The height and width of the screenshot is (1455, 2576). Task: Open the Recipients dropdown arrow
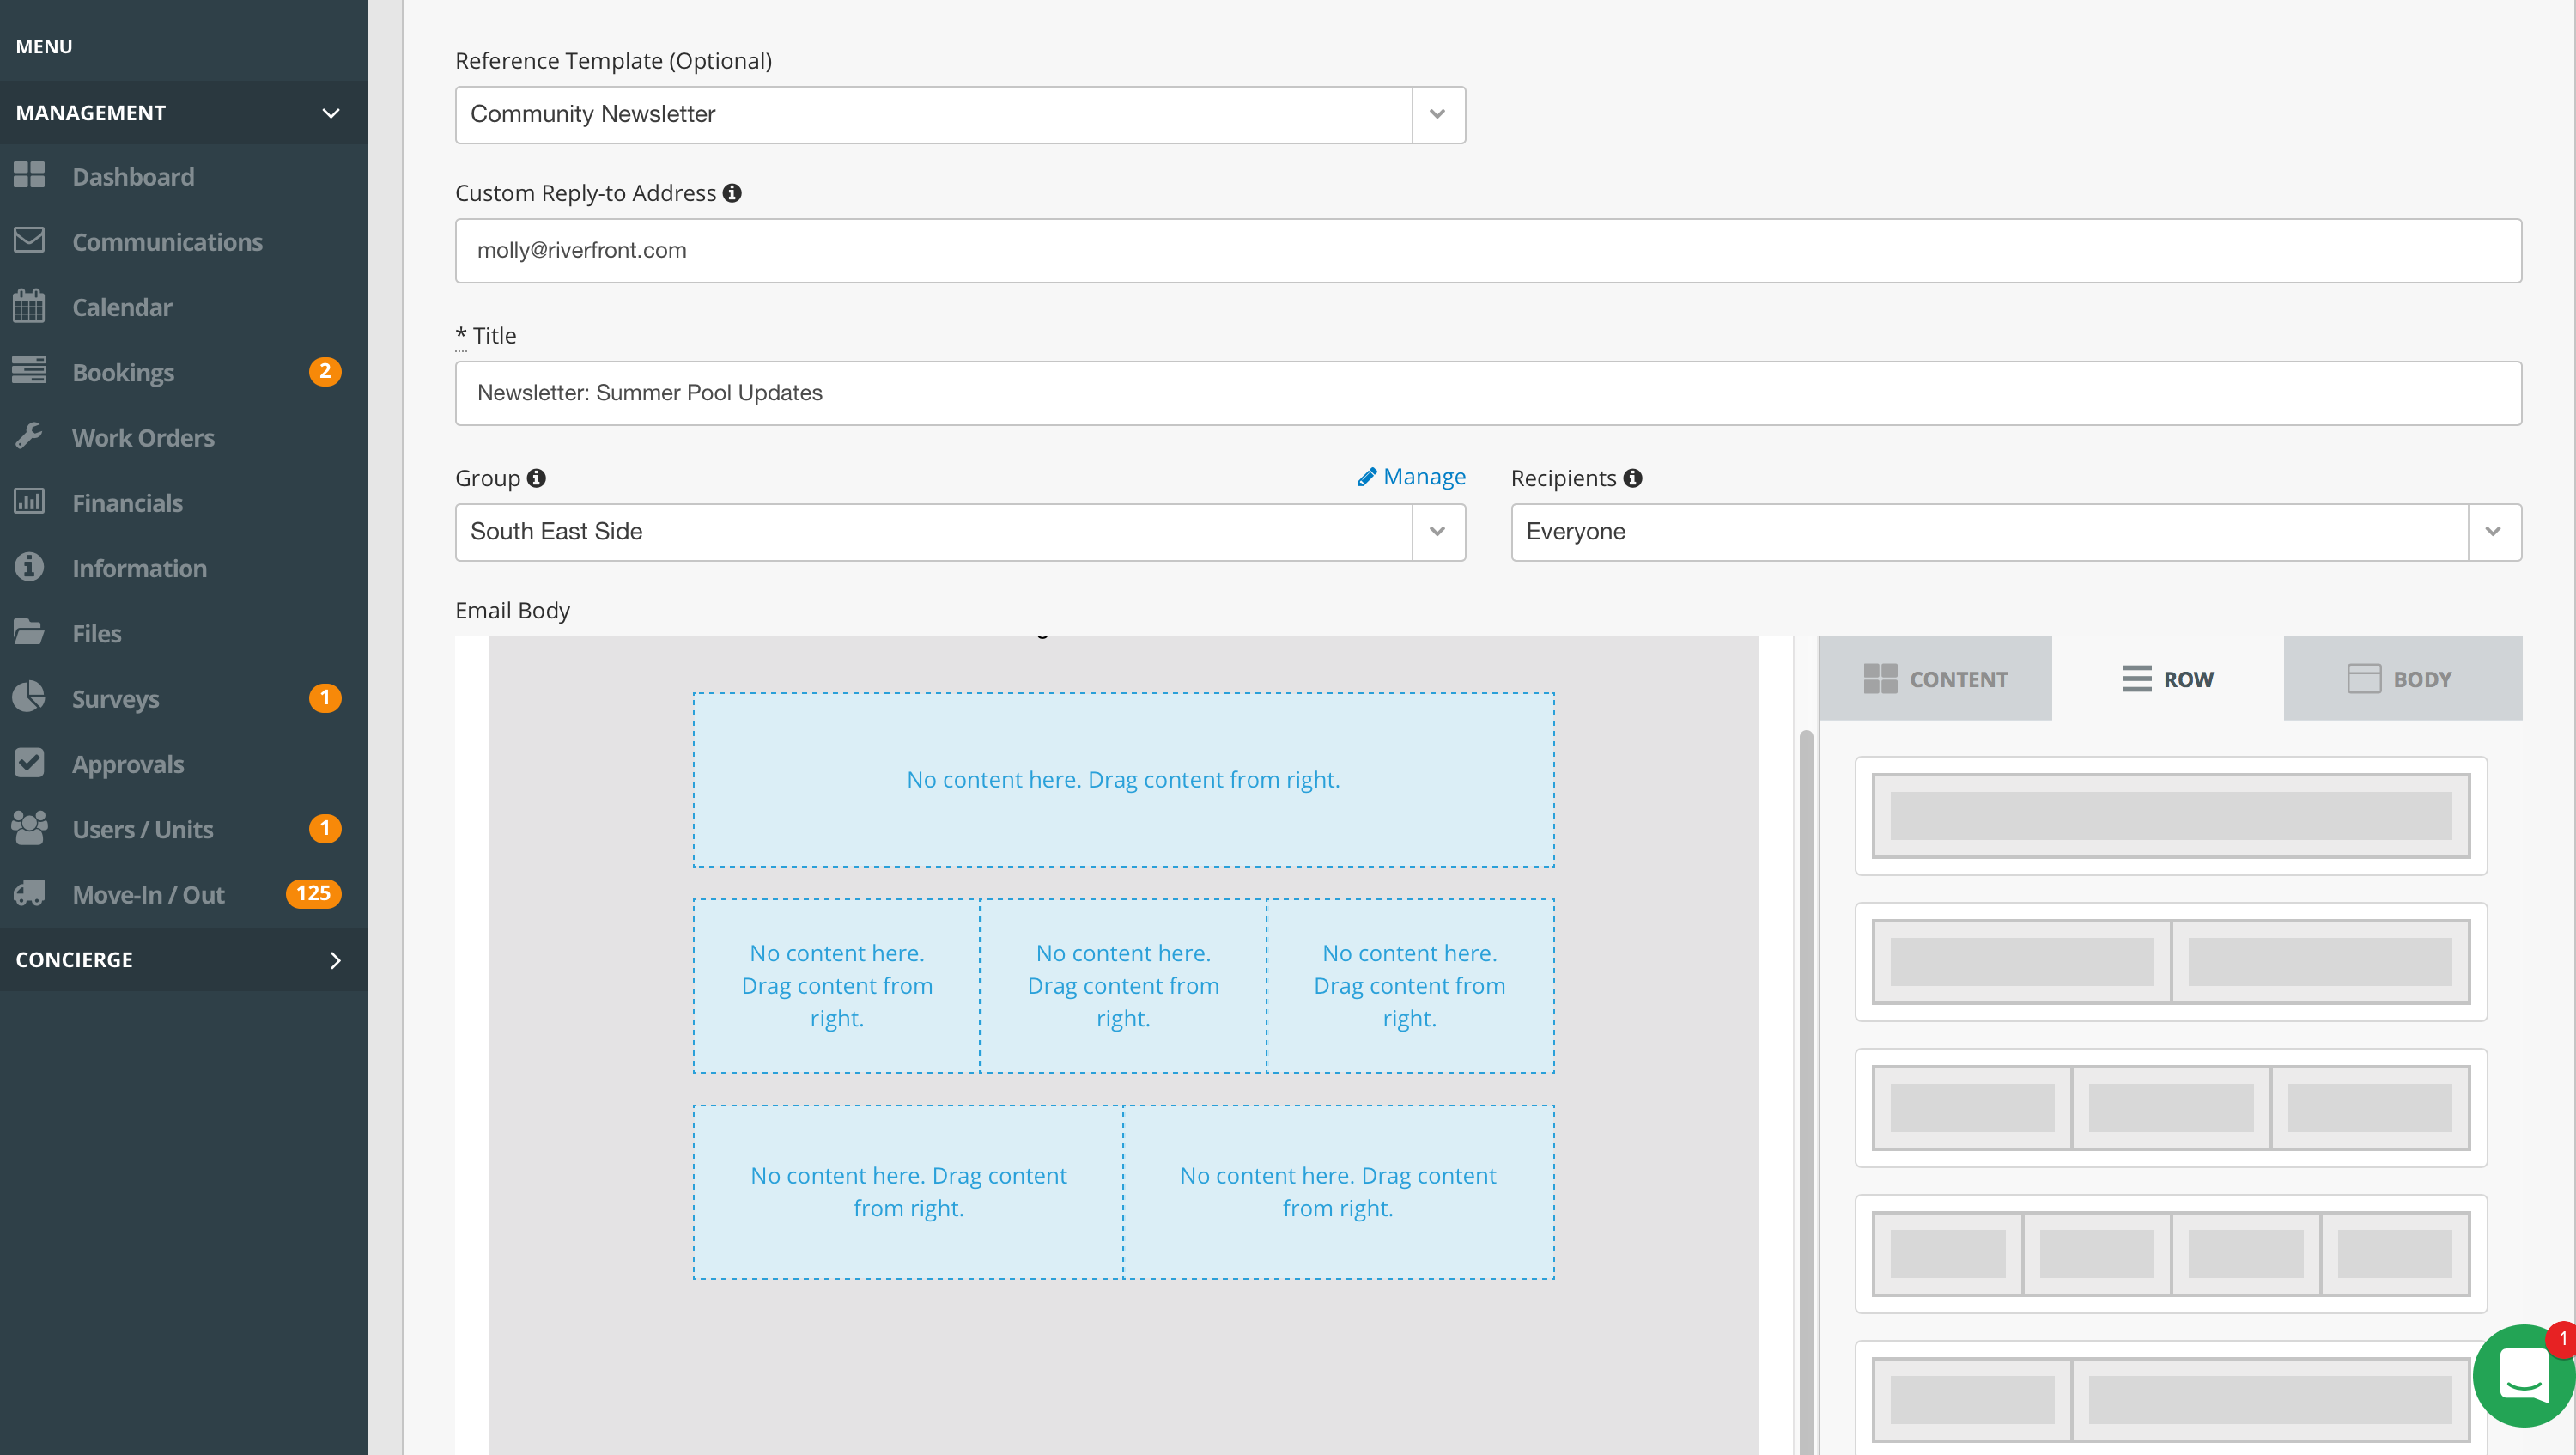[2494, 531]
